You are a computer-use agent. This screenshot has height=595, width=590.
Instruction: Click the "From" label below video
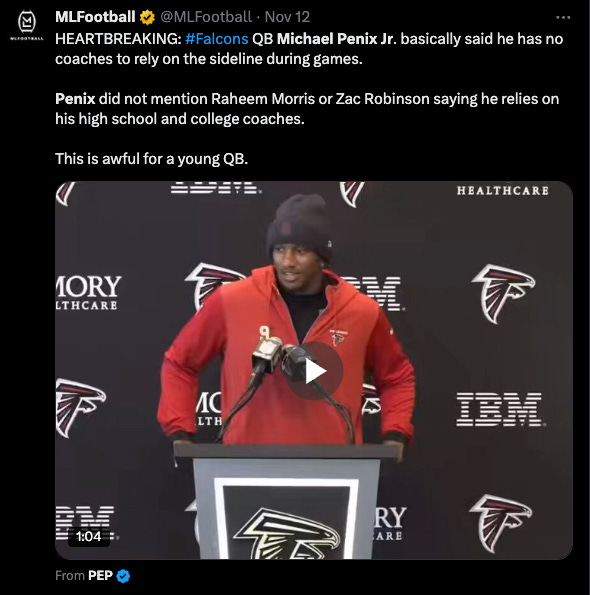click(70, 576)
